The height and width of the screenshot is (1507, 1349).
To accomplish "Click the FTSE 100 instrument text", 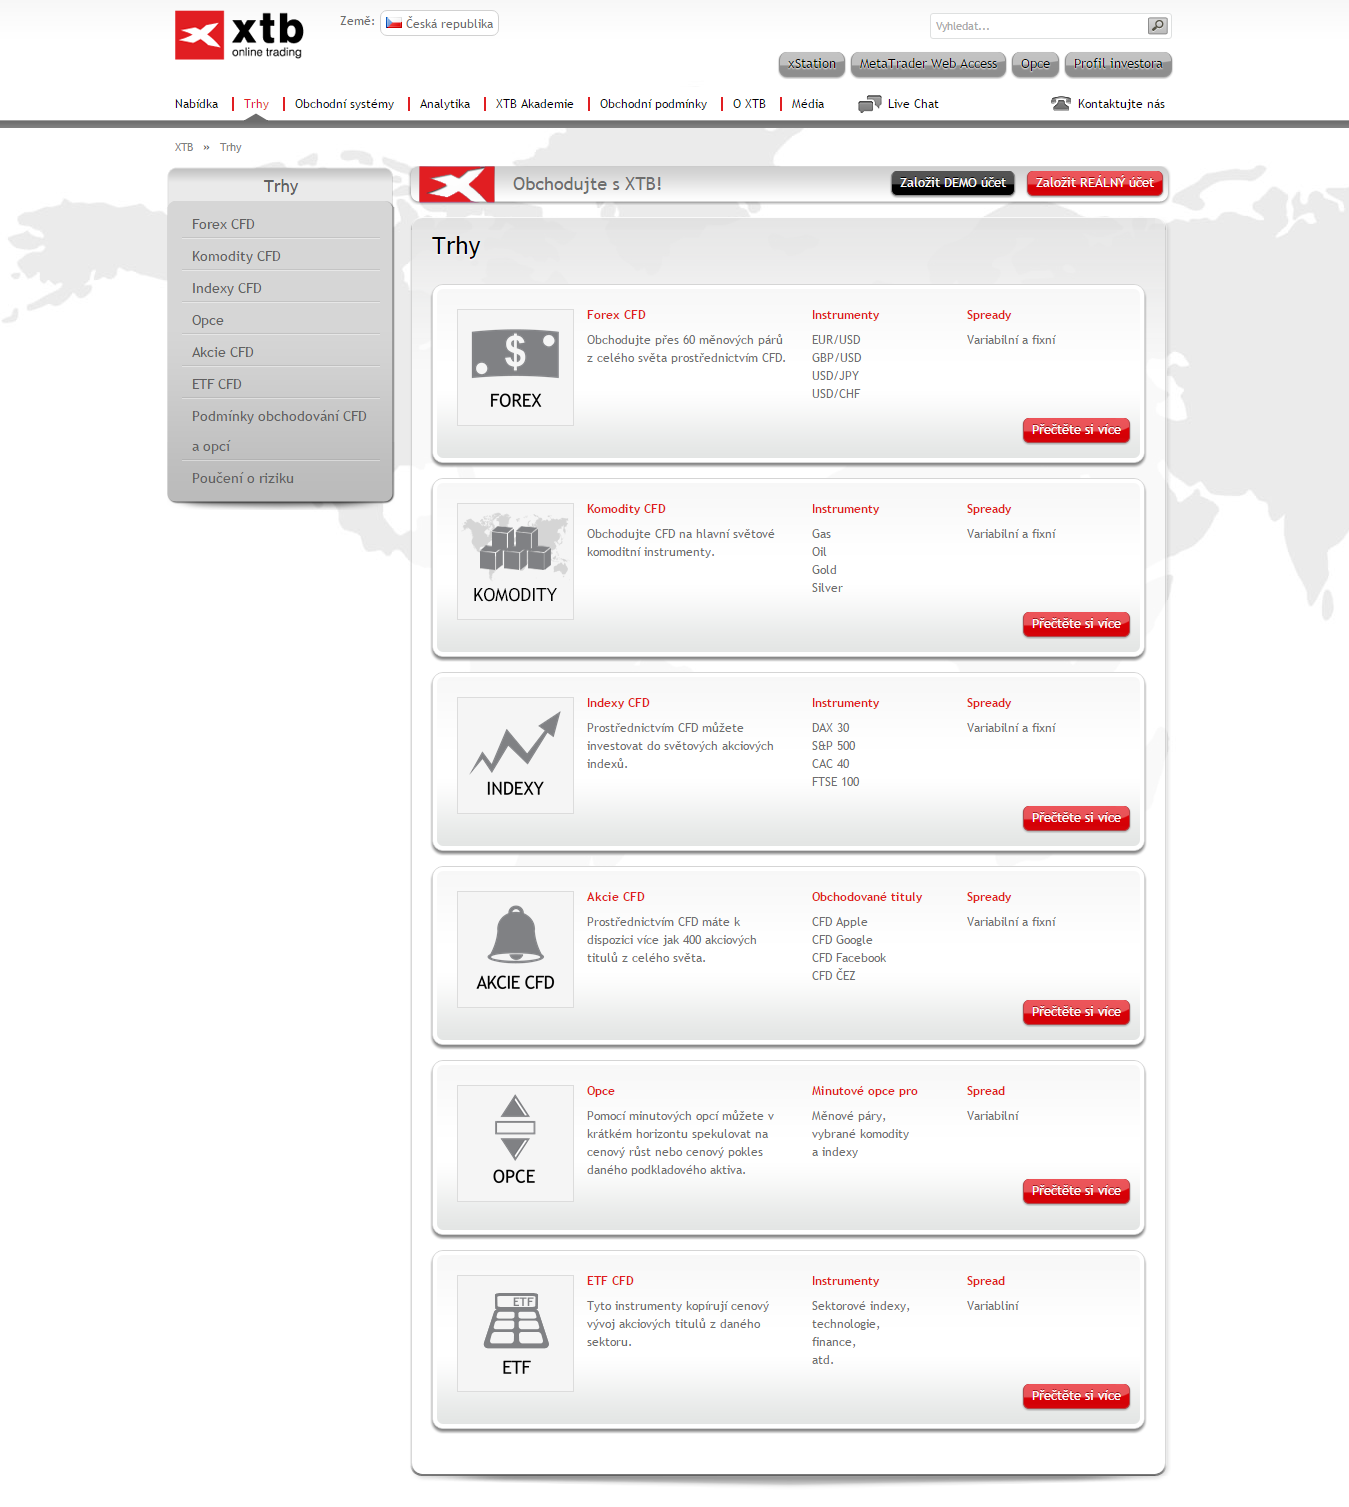I will point(835,782).
